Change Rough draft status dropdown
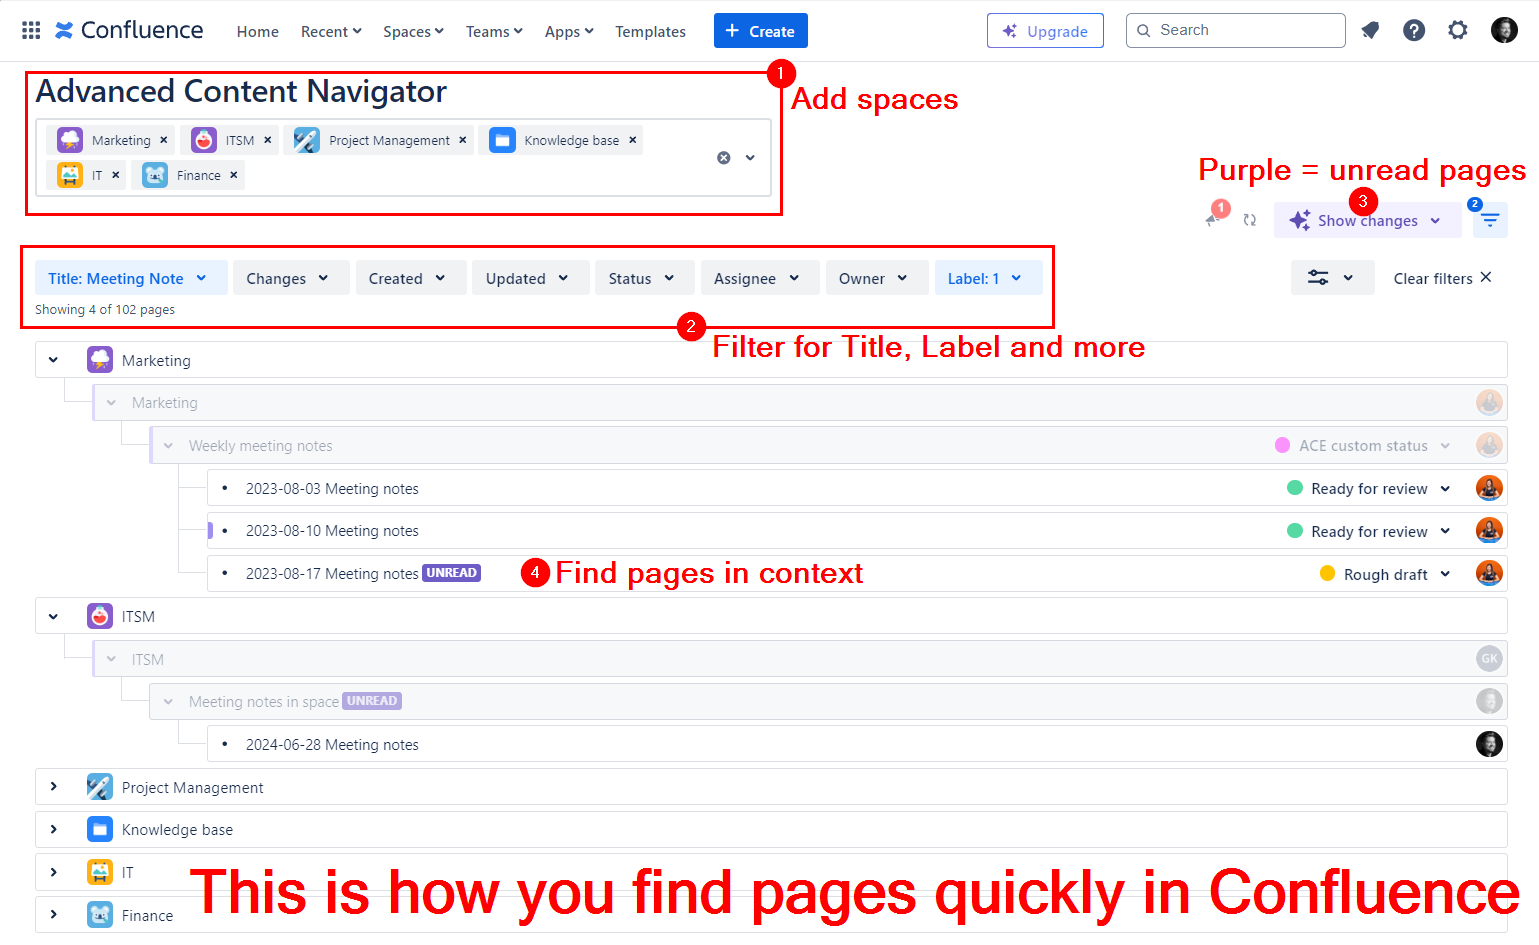Image resolution: width=1539 pixels, height=945 pixels. click(1386, 574)
